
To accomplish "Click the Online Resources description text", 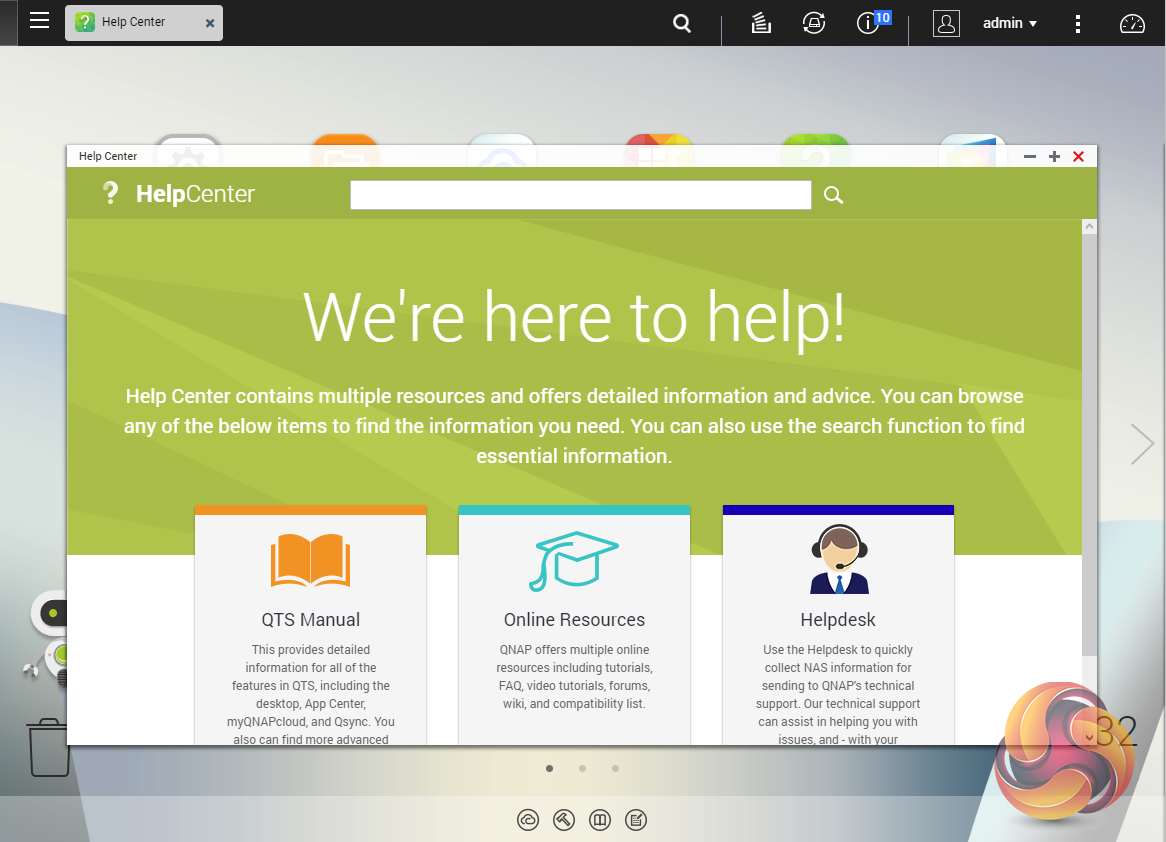I will coord(574,676).
